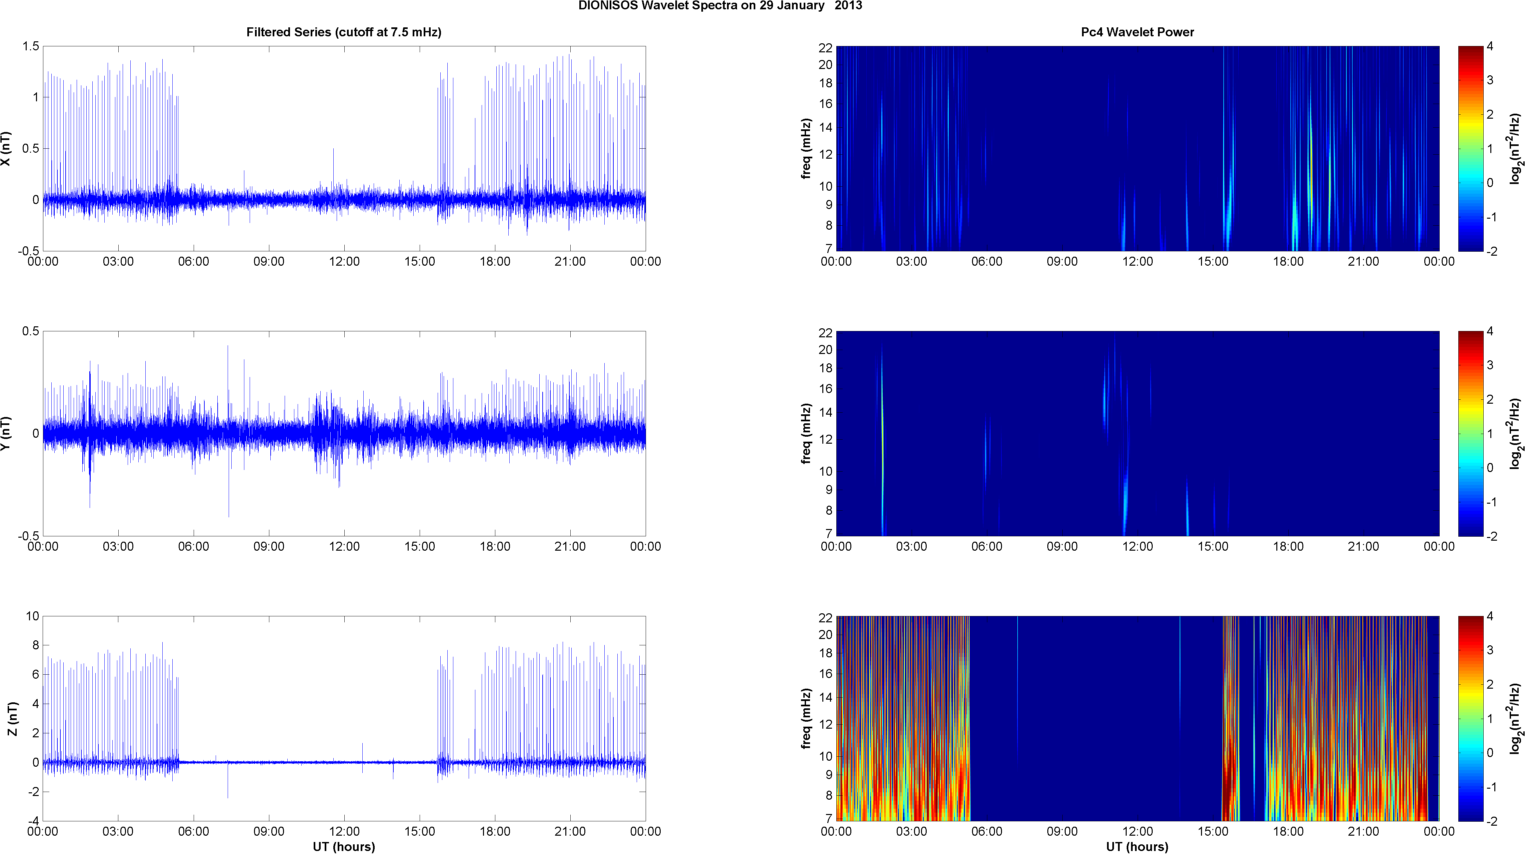Click the log2(nT²/Hz) label by the top colorbar
The image size is (1525, 854).
(1516, 149)
